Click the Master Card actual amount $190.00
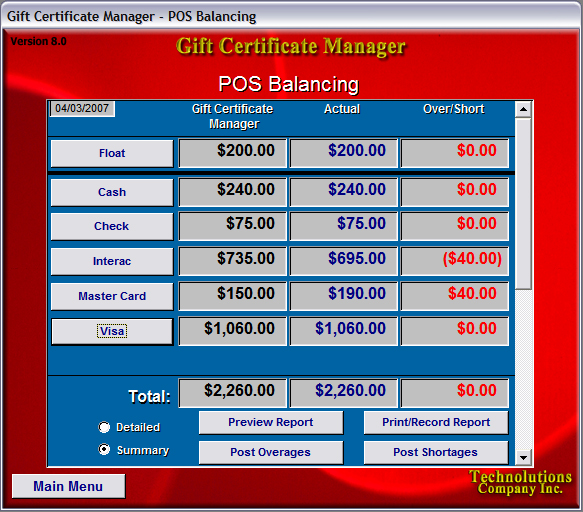 point(344,296)
